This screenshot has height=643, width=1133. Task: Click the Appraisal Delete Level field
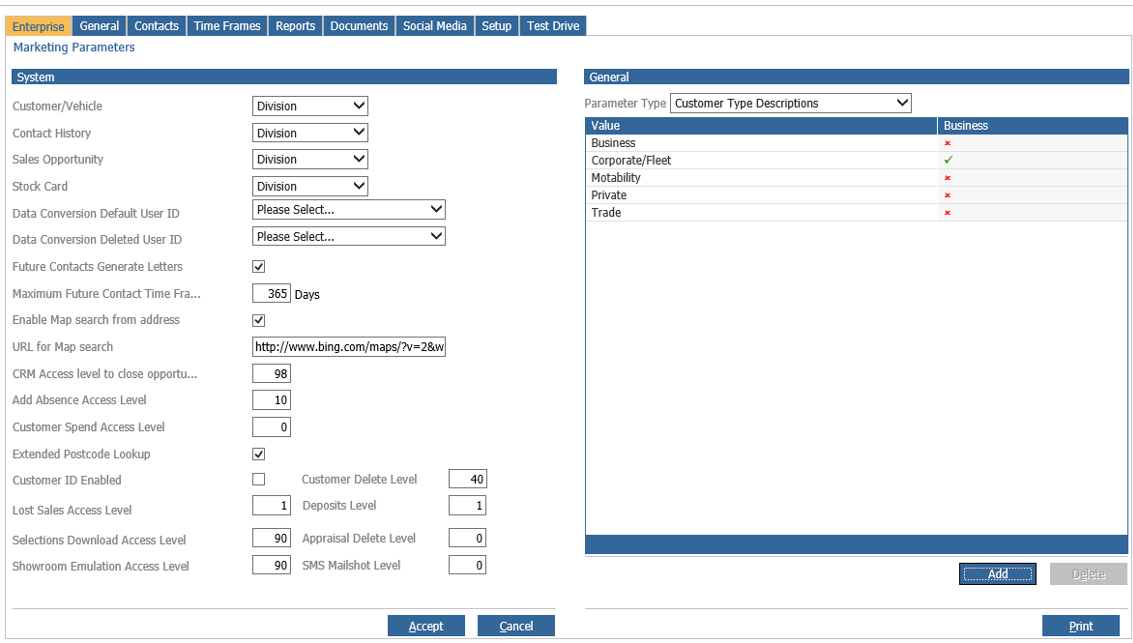tap(468, 538)
